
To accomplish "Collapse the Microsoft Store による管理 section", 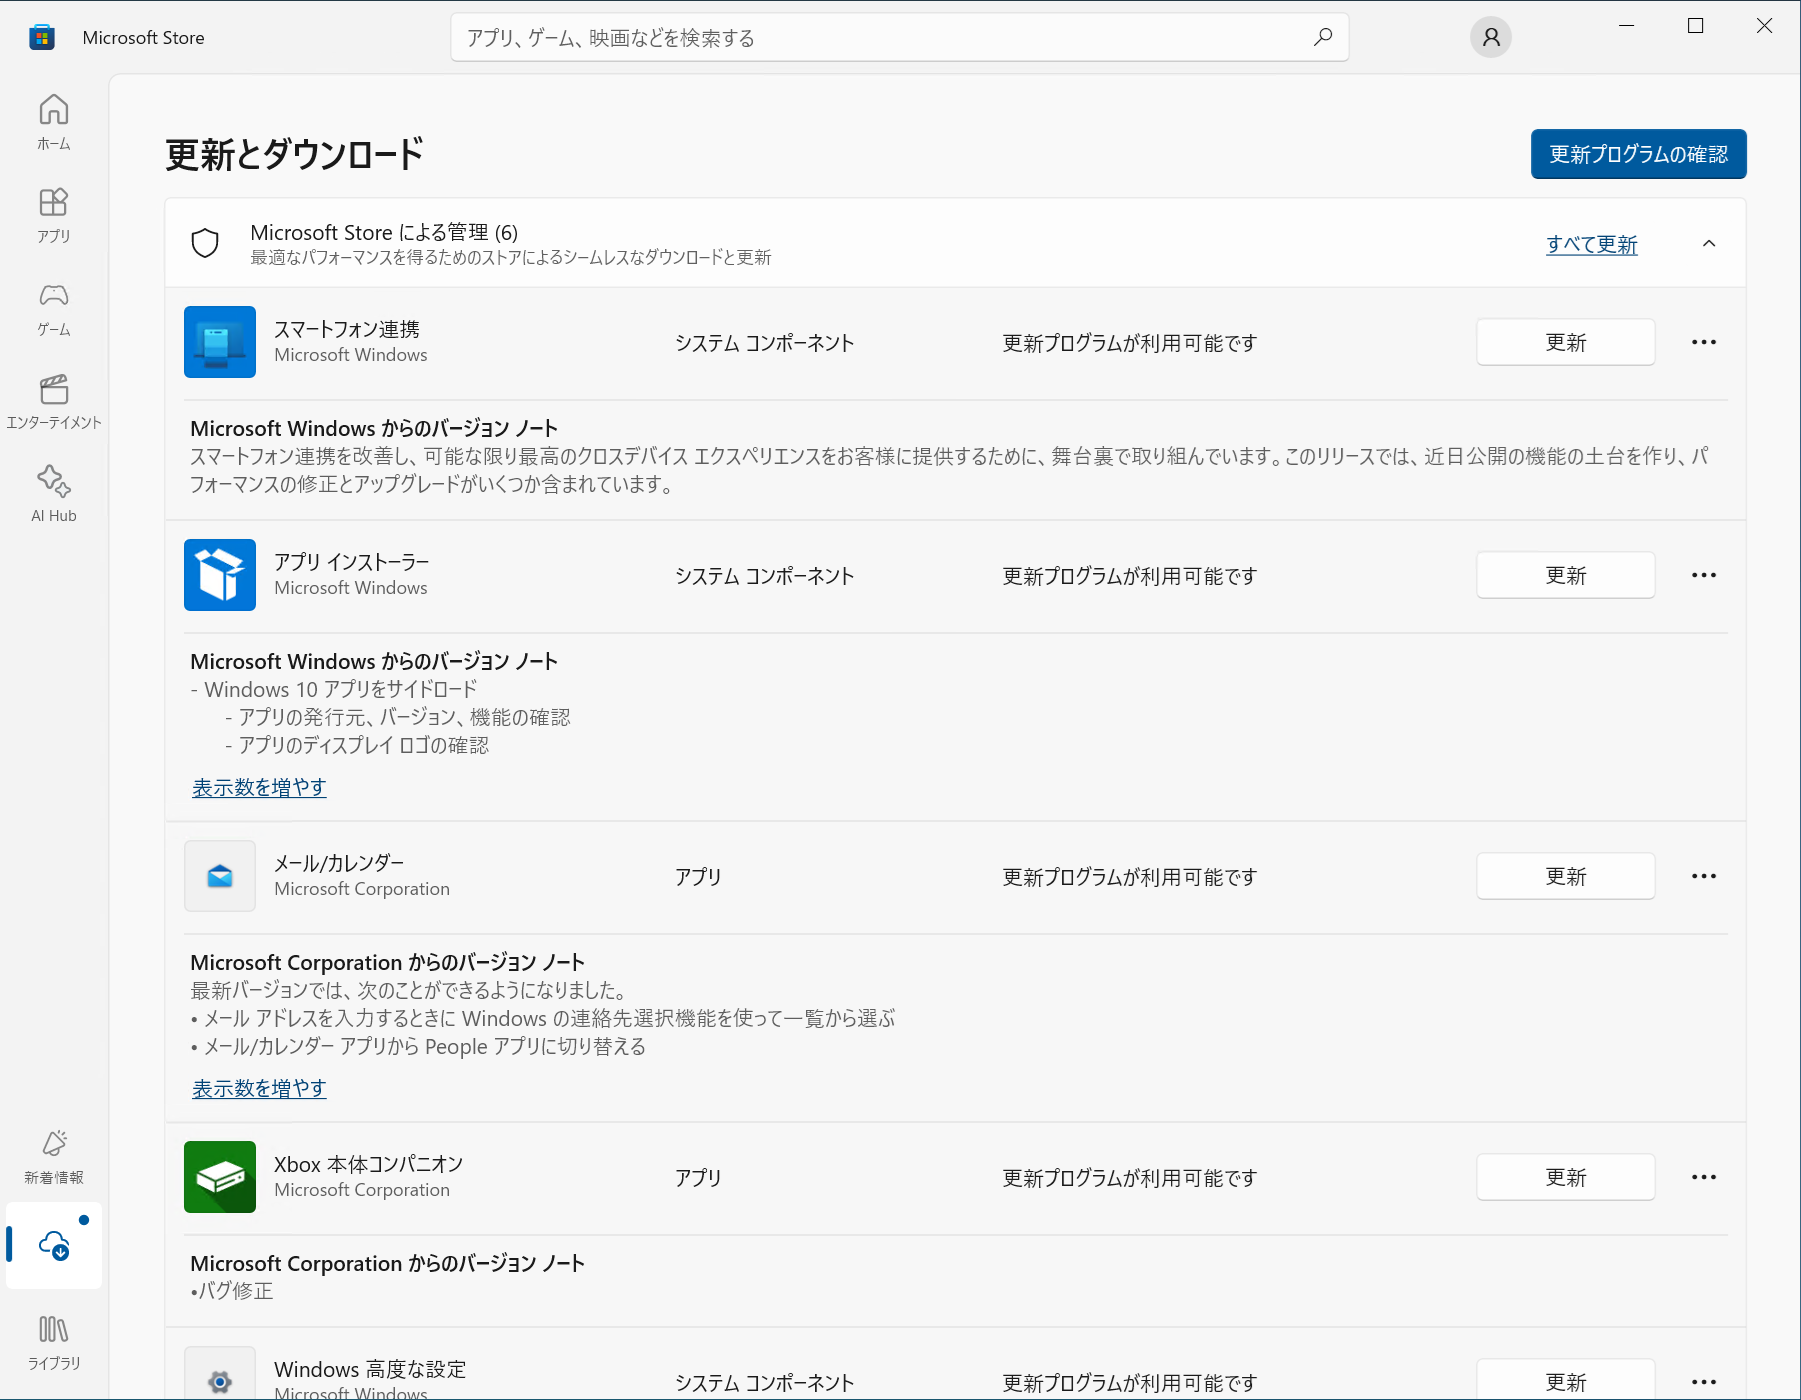I will point(1709,243).
